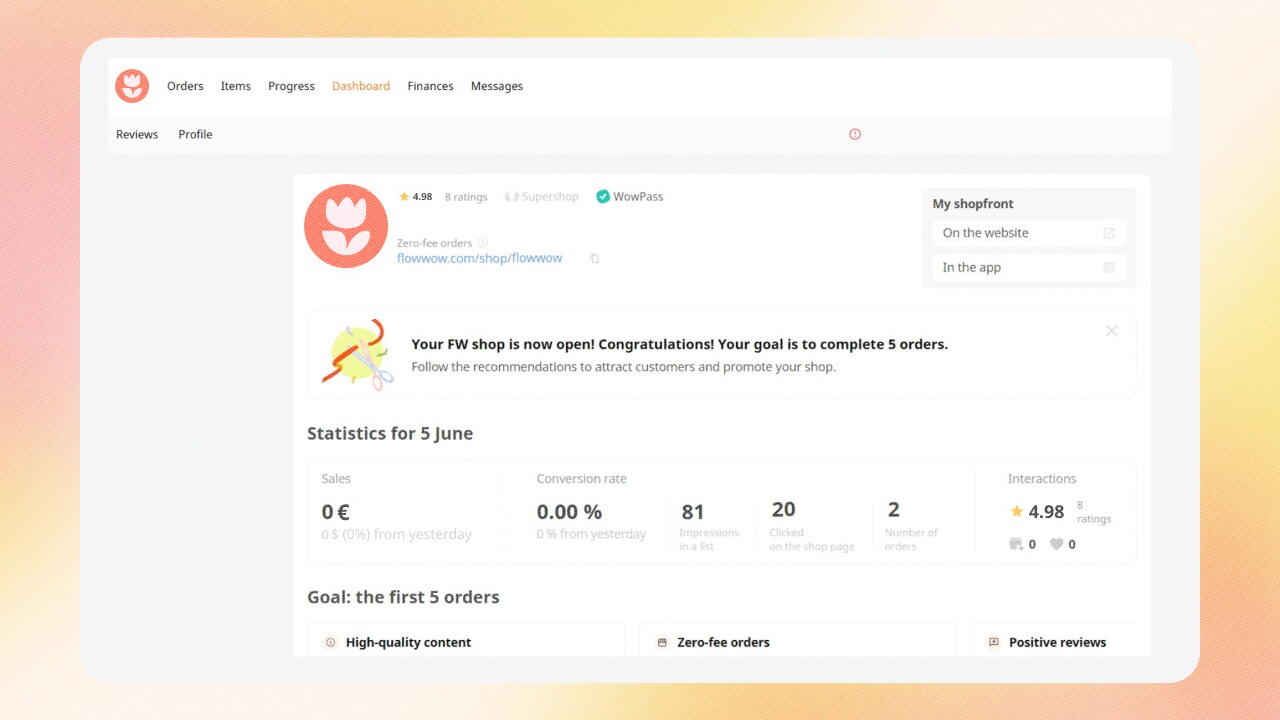Viewport: 1280px width, 720px height.
Task: Click the WowPass checkmark badge icon
Action: click(603, 197)
